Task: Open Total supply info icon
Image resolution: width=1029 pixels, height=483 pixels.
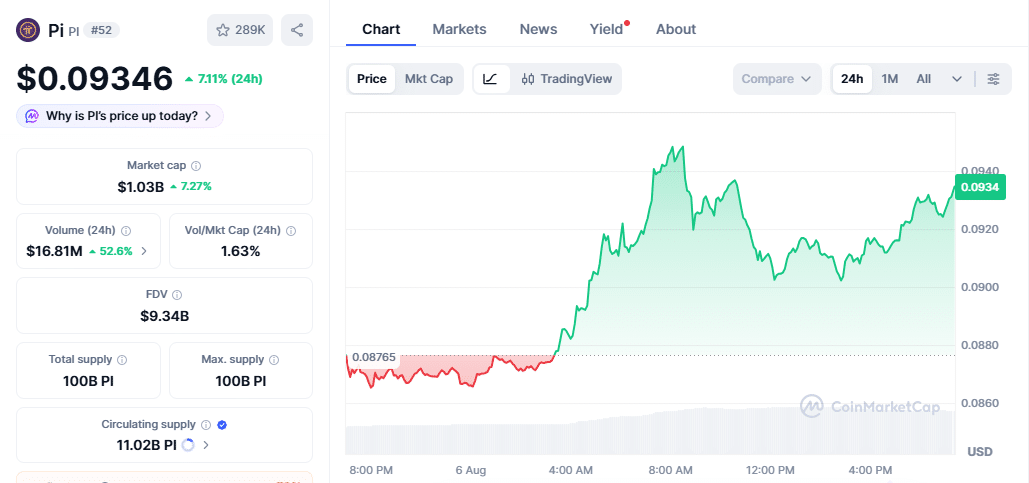Action: tap(122, 360)
